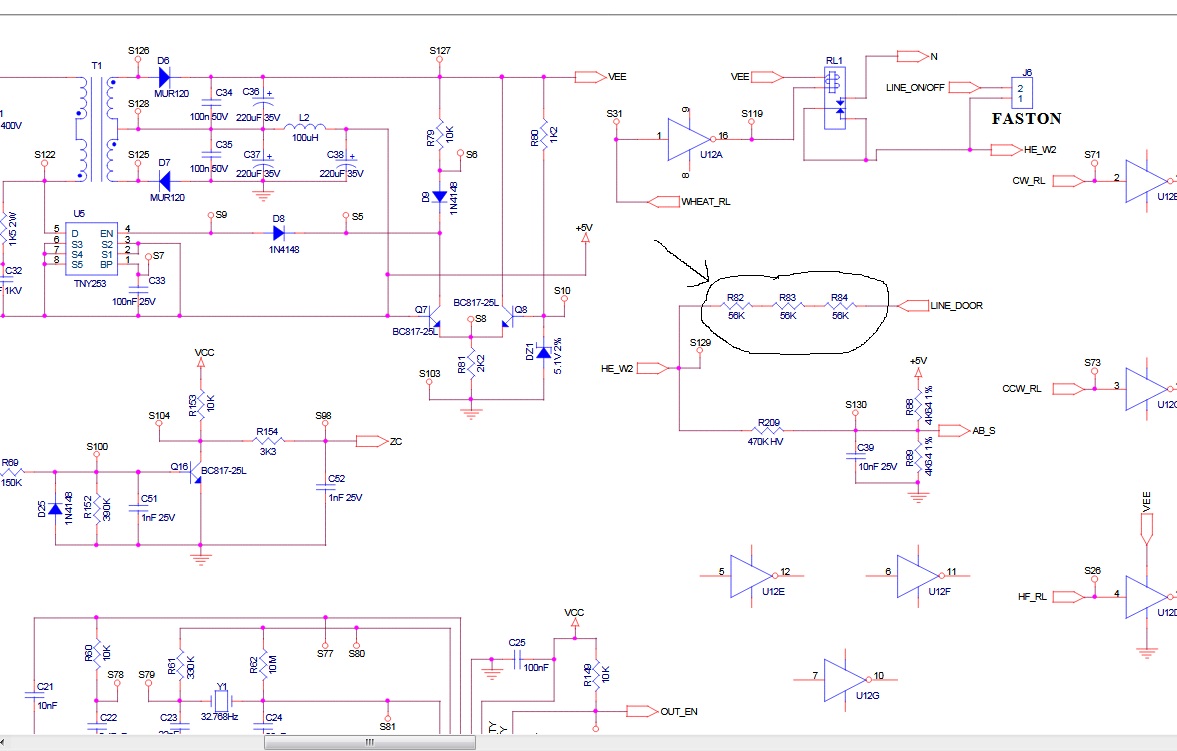Click inverter gate U12A triangle

click(x=689, y=139)
